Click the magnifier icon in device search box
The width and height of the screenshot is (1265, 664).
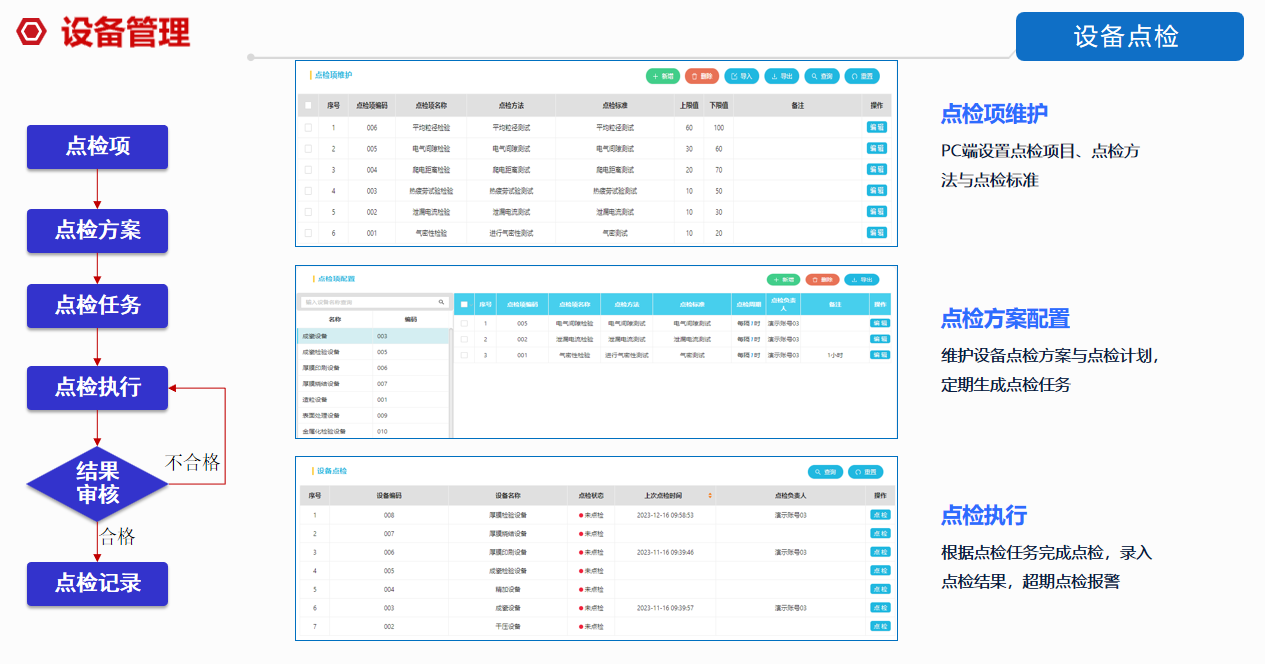441,301
